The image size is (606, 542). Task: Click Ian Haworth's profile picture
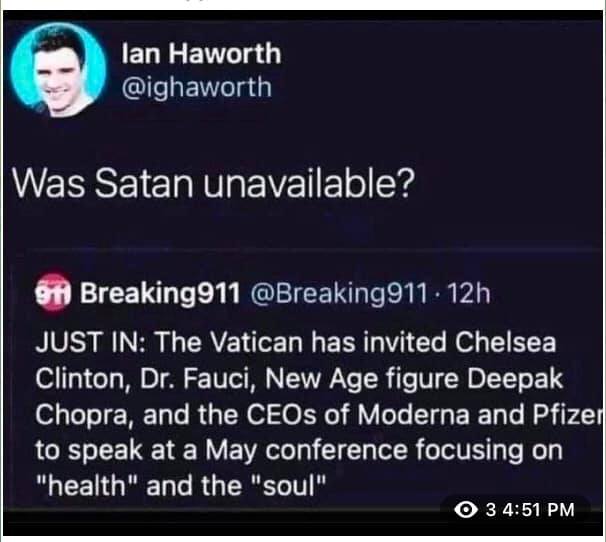(59, 68)
